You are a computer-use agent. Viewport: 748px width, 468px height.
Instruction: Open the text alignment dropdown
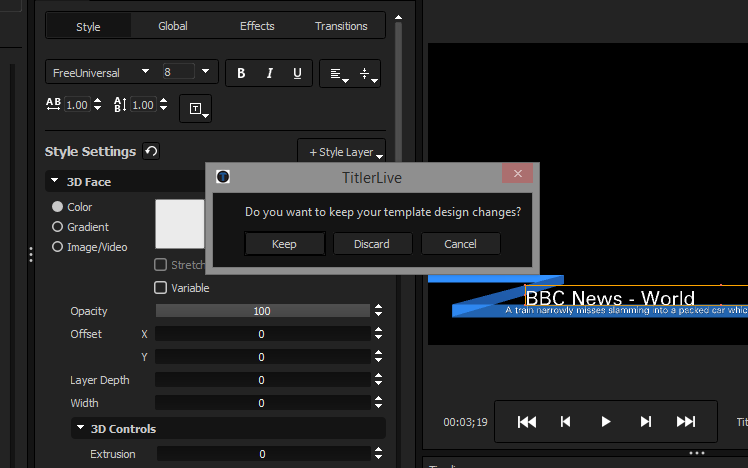[338, 74]
